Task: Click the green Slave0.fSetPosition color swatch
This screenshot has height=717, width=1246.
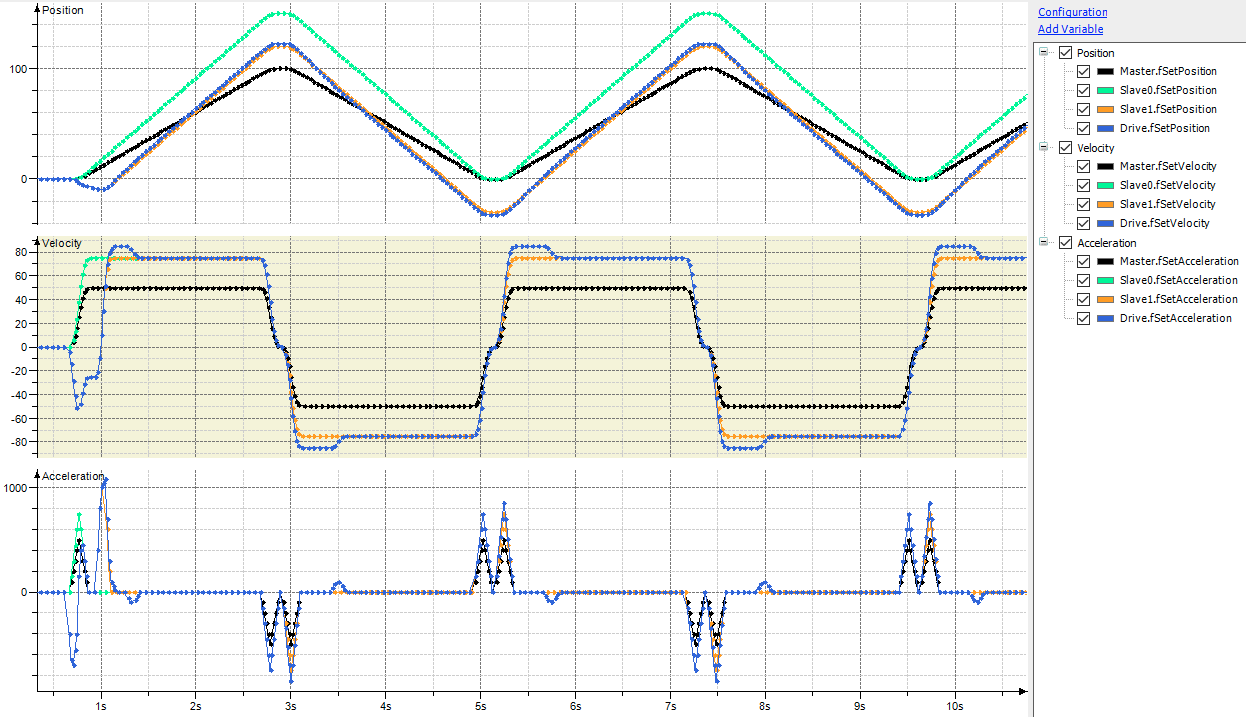Action: pyautogui.click(x=1105, y=91)
